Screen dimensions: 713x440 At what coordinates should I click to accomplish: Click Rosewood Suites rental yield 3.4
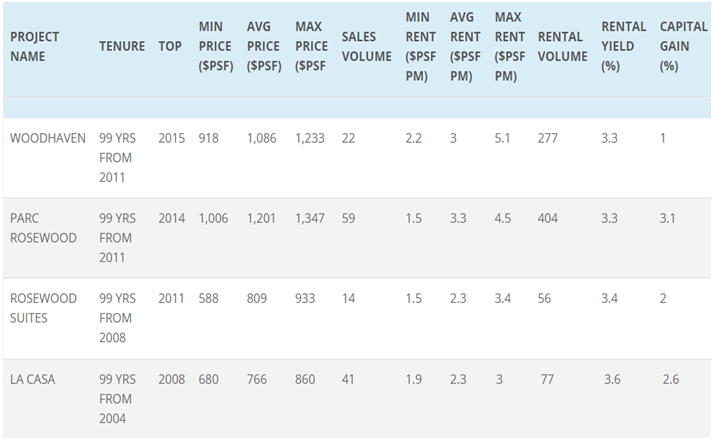point(609,299)
